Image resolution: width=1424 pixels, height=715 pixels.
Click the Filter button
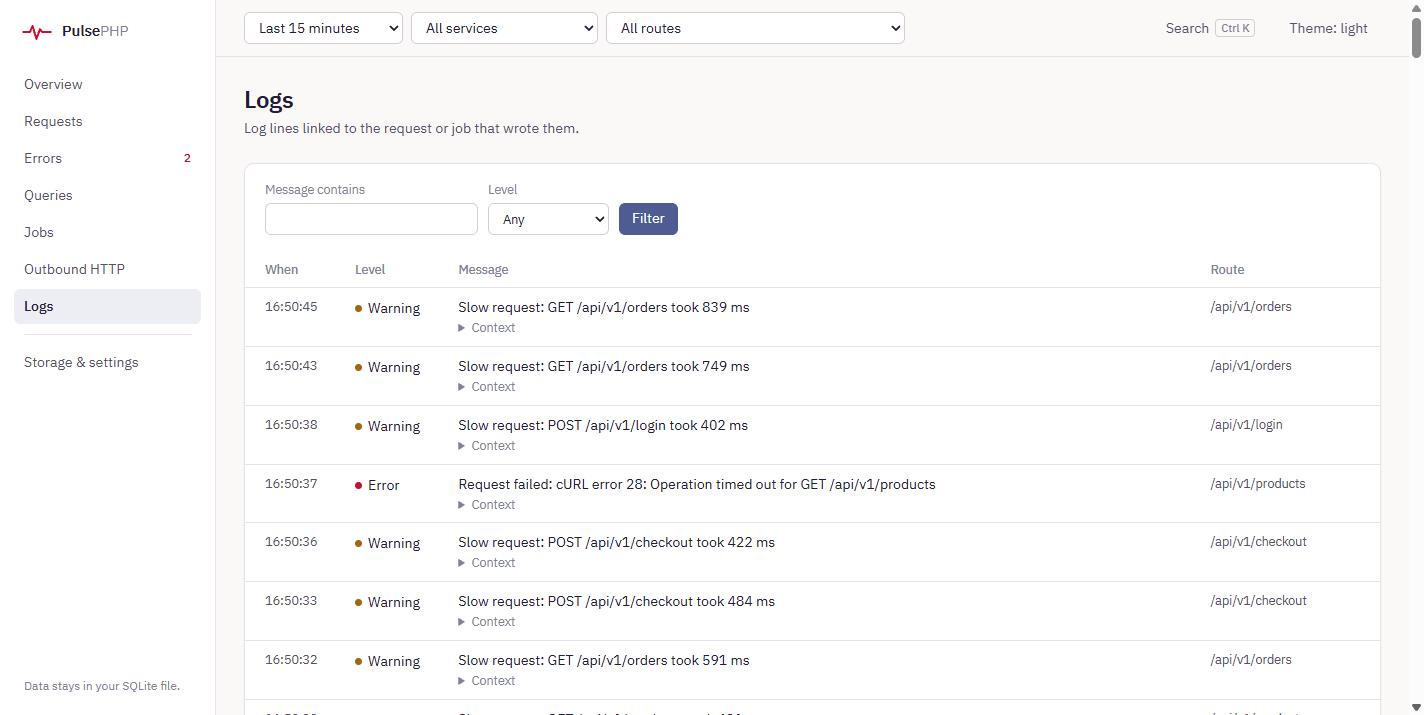point(648,219)
